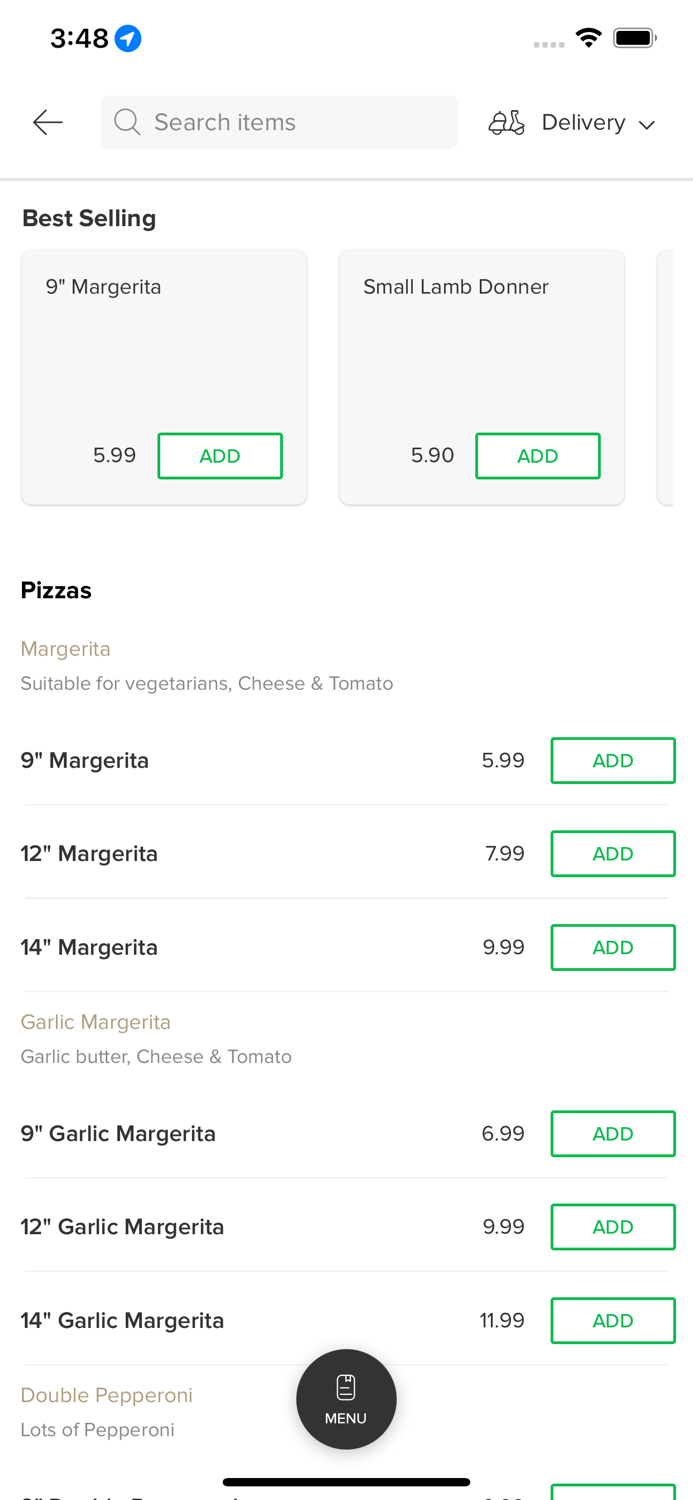Viewport: 693px width, 1500px height.
Task: Add the Small Lamb Donner to cart
Action: (x=538, y=456)
